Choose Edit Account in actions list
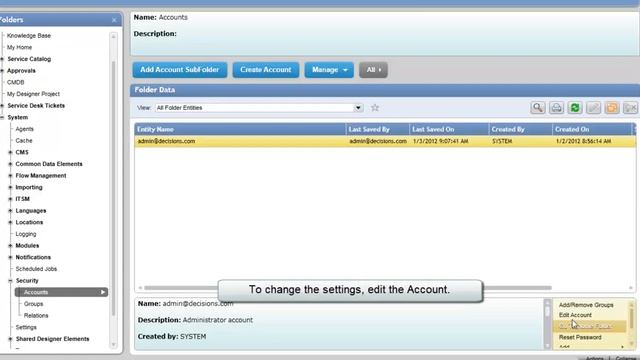Image resolution: width=640 pixels, height=360 pixels. 575,315
